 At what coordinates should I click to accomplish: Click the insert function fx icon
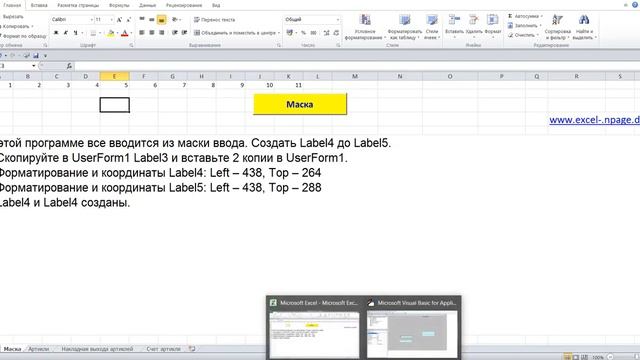click(69, 66)
